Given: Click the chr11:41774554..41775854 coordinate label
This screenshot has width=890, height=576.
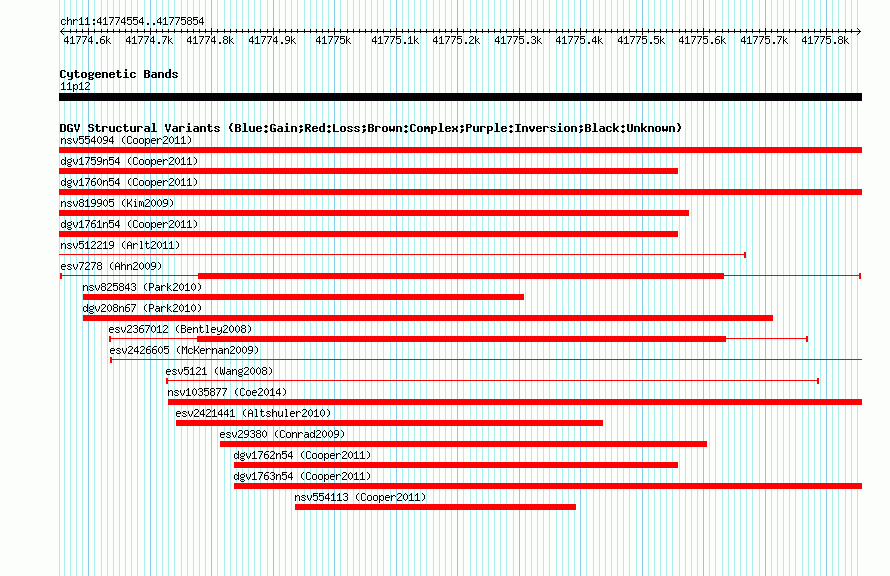Looking at the screenshot, I should 132,21.
